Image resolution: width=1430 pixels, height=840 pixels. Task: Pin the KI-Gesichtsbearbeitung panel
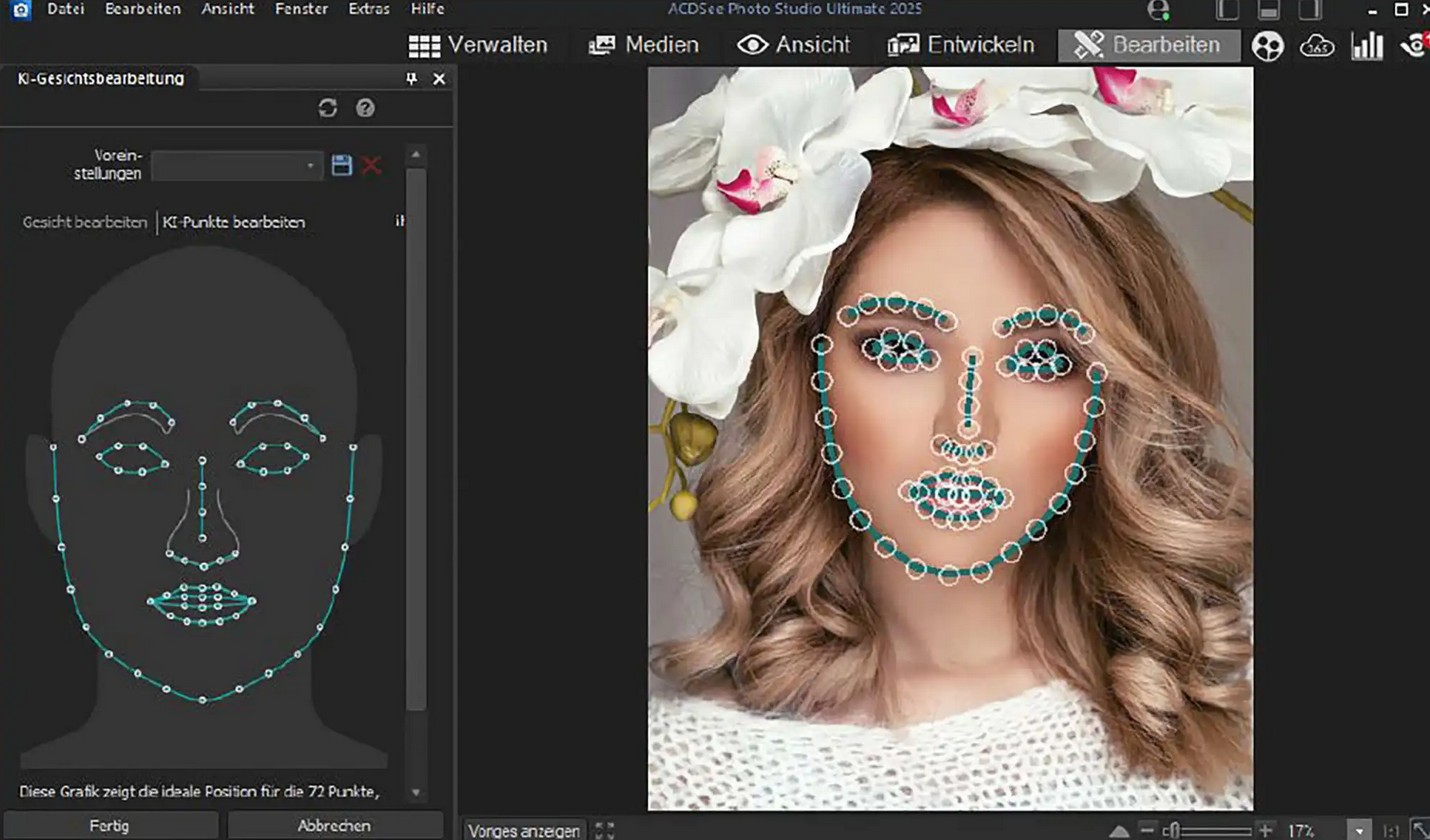(411, 79)
